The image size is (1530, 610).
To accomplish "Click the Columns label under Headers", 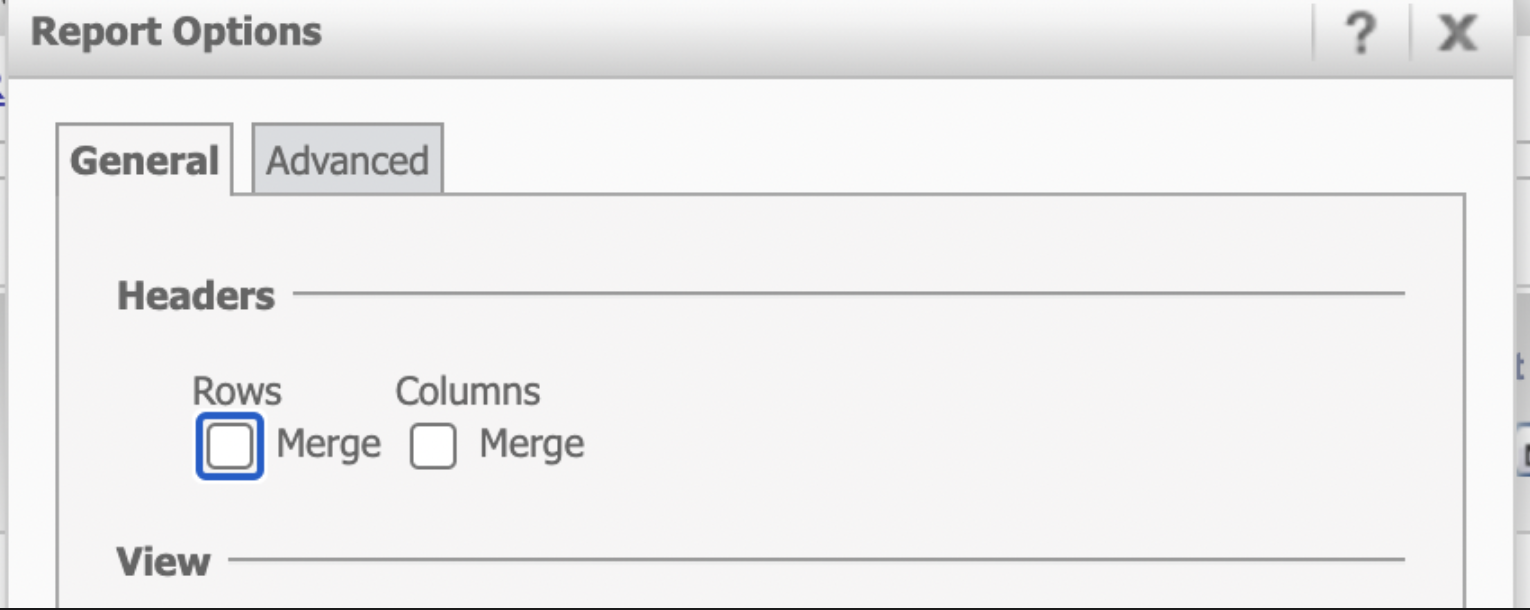I will click(x=468, y=391).
